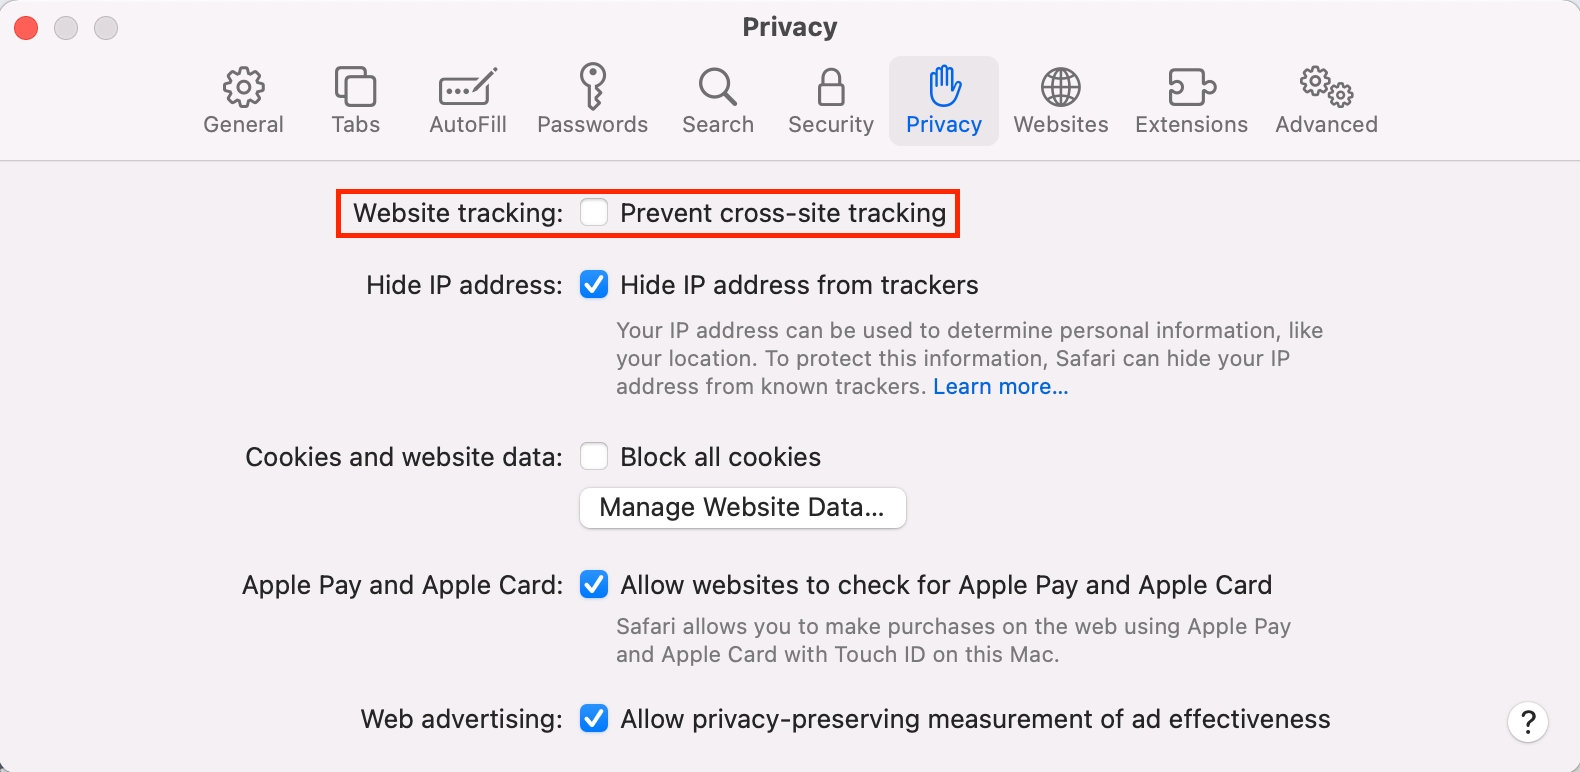Select the Security padlock icon
The height and width of the screenshot is (772, 1580).
click(x=830, y=88)
